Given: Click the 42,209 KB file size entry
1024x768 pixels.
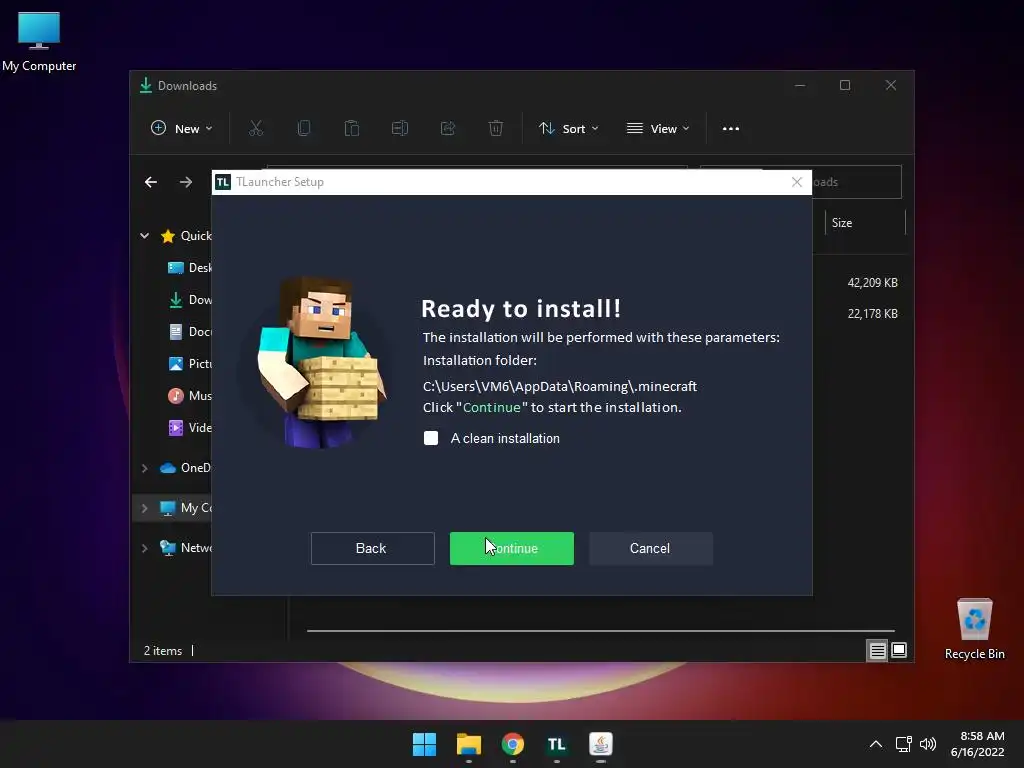Looking at the screenshot, I should pyautogui.click(x=872, y=283).
